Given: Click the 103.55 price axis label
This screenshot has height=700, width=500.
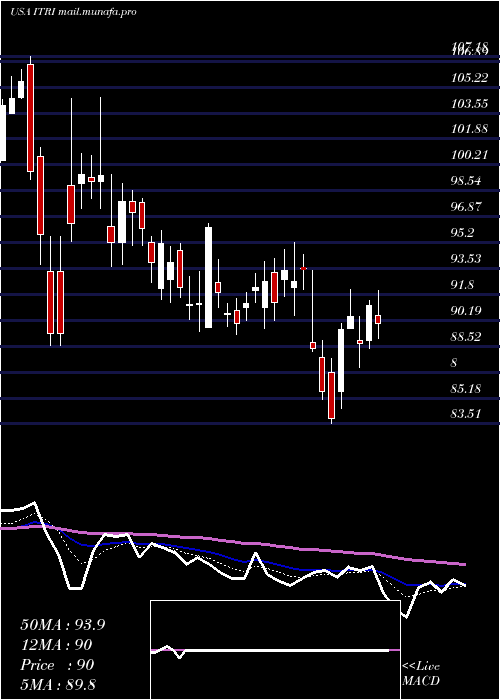Looking at the screenshot, I should coord(469,104).
